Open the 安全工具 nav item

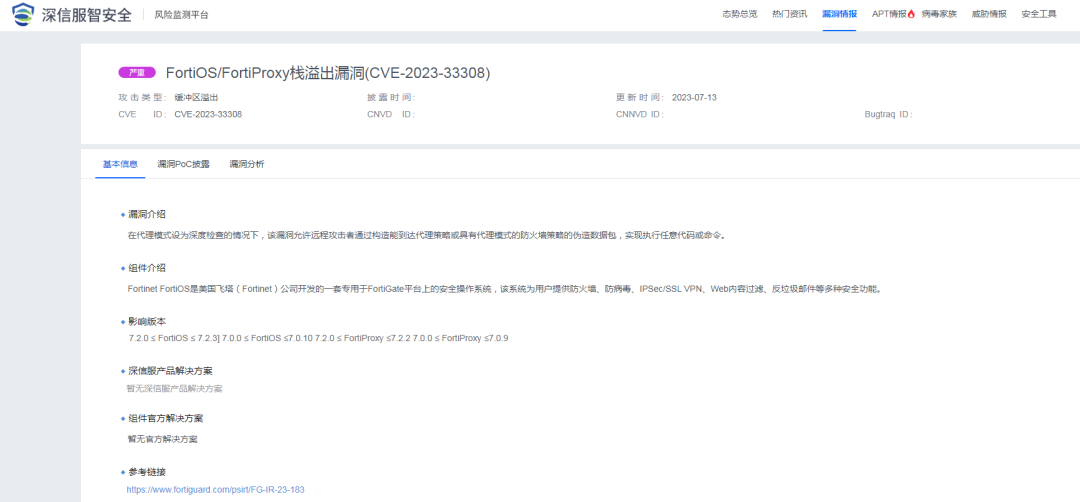[x=1039, y=14]
